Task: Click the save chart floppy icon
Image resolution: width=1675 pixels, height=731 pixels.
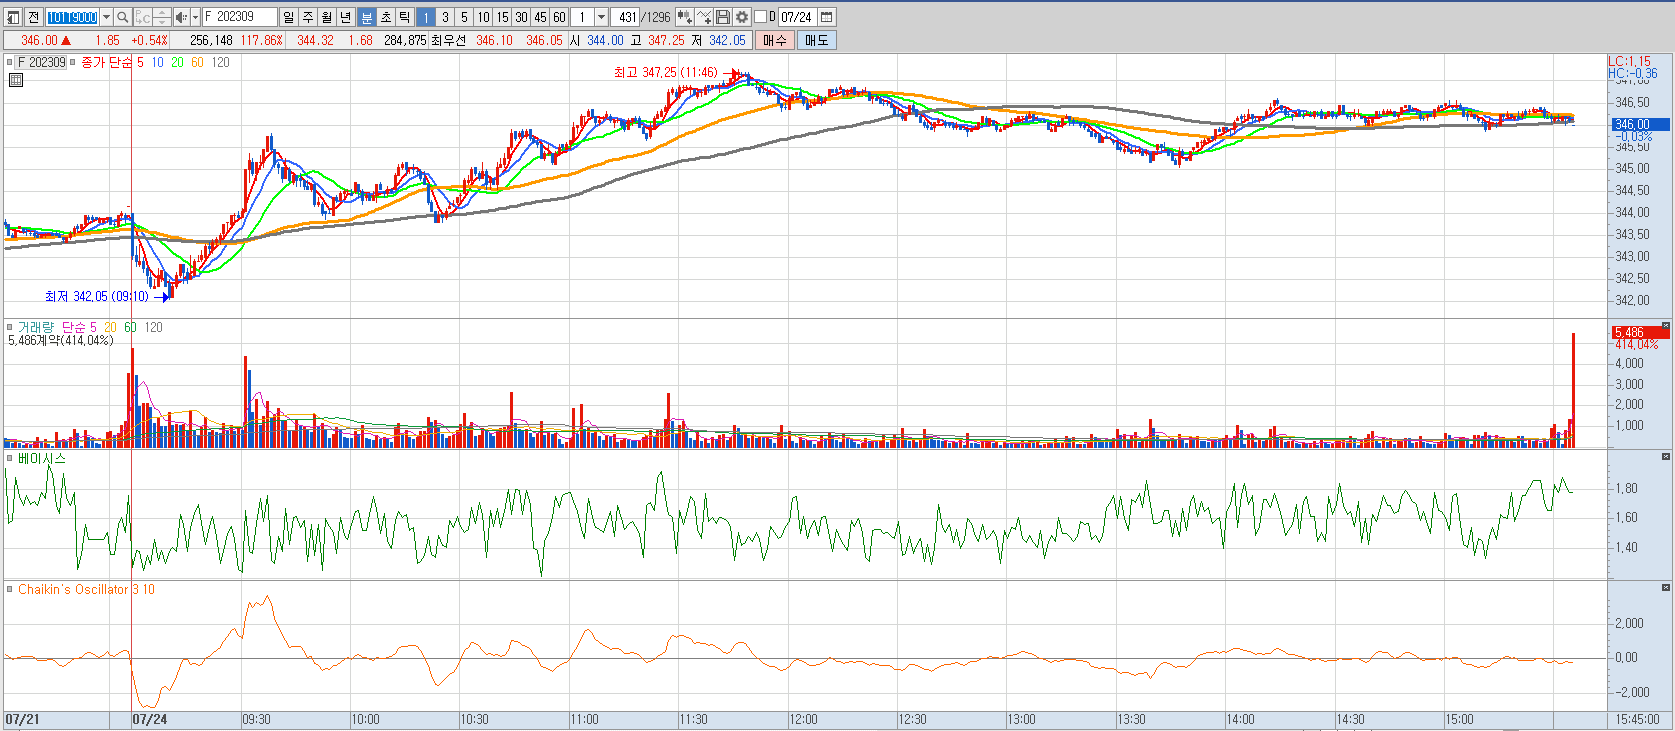Action: tap(723, 17)
